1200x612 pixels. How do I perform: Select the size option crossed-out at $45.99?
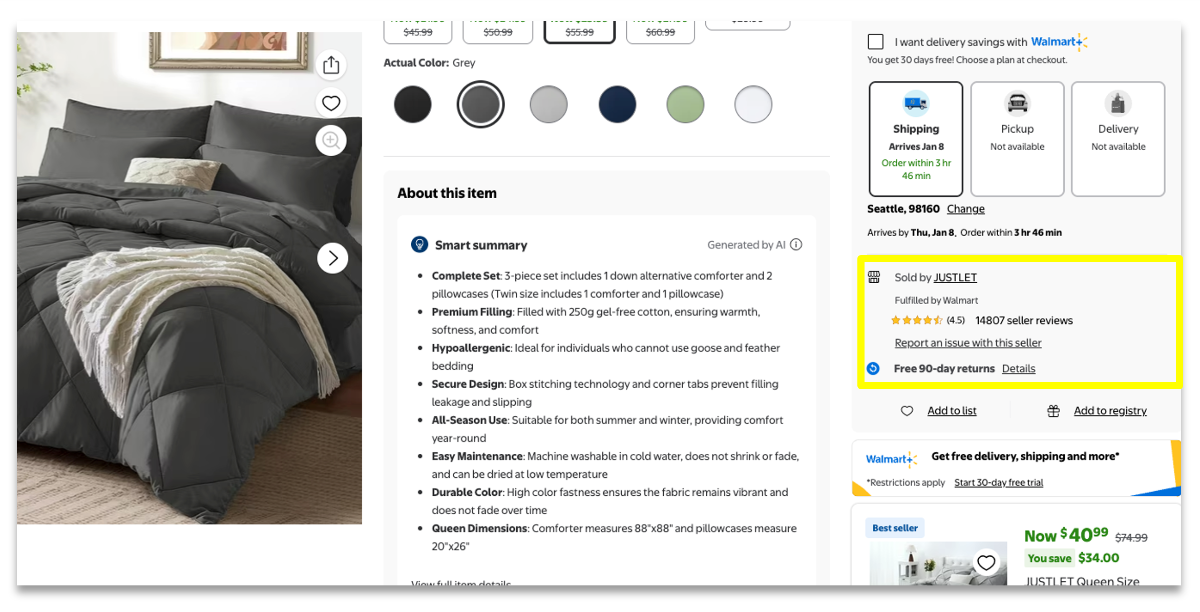pos(417,29)
